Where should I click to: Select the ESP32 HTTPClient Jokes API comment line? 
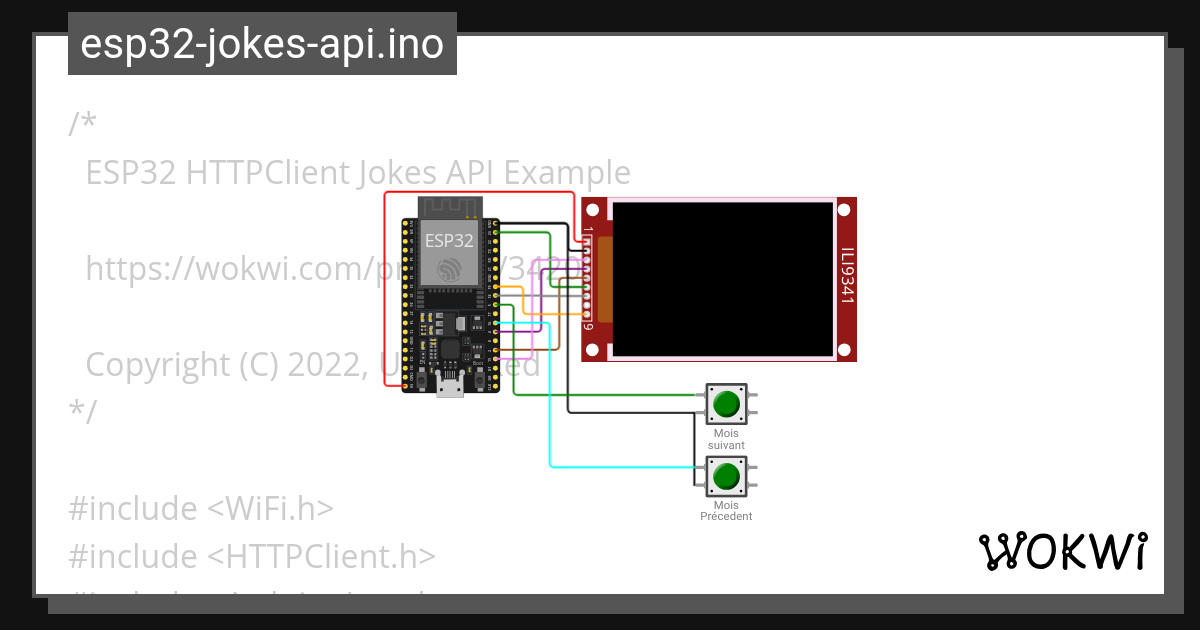[x=358, y=172]
